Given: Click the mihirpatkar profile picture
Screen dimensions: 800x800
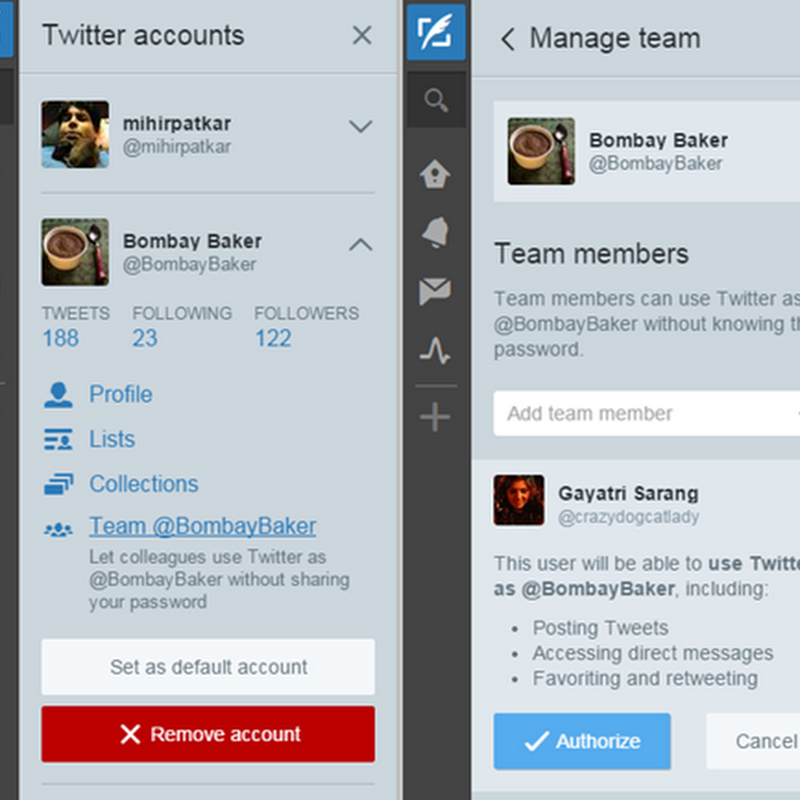Looking at the screenshot, I should click(75, 134).
